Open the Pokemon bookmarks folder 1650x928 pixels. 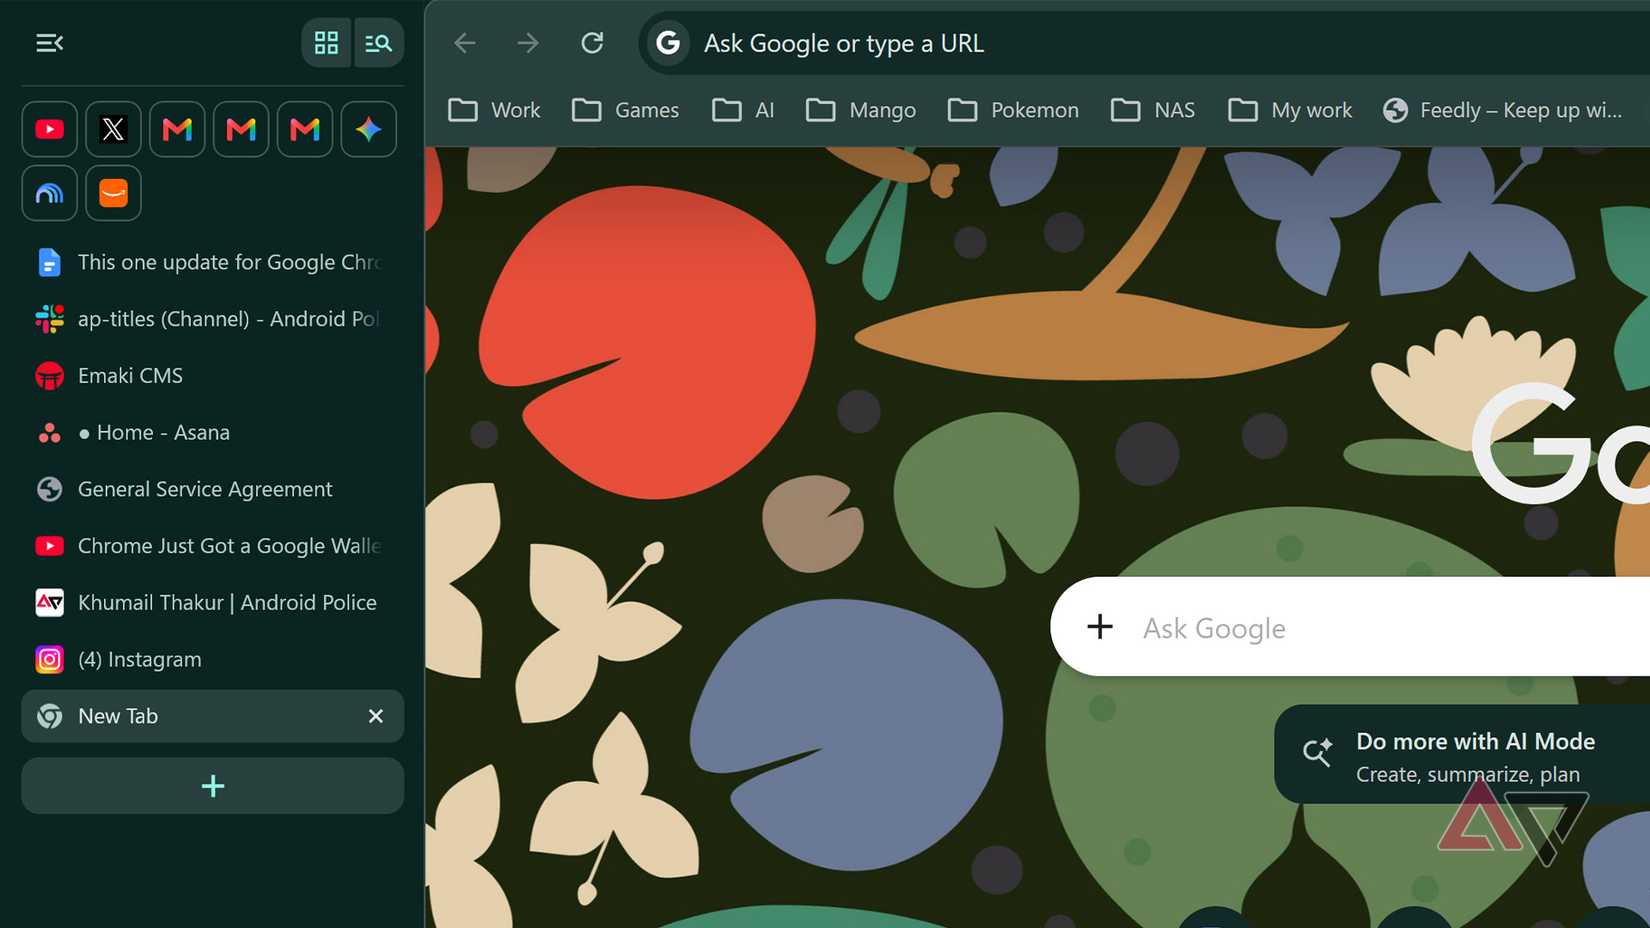click(1013, 110)
